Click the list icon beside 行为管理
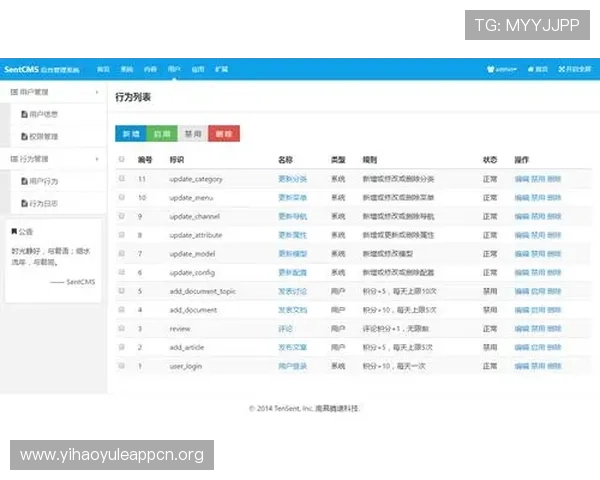The image size is (600, 480). pyautogui.click(x=14, y=159)
